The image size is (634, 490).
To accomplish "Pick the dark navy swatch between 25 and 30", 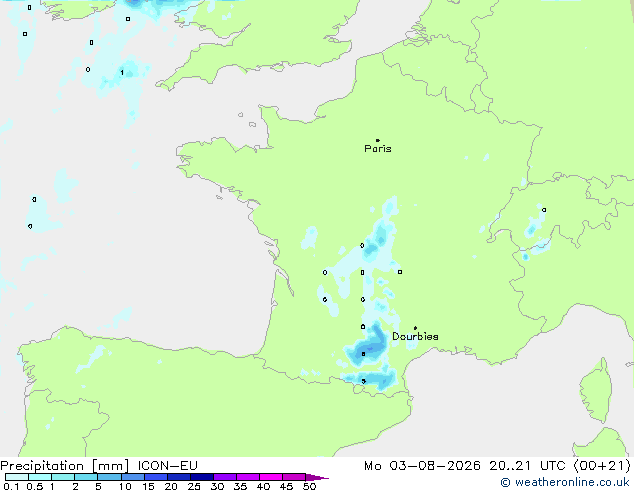I will pyautogui.click(x=202, y=477).
